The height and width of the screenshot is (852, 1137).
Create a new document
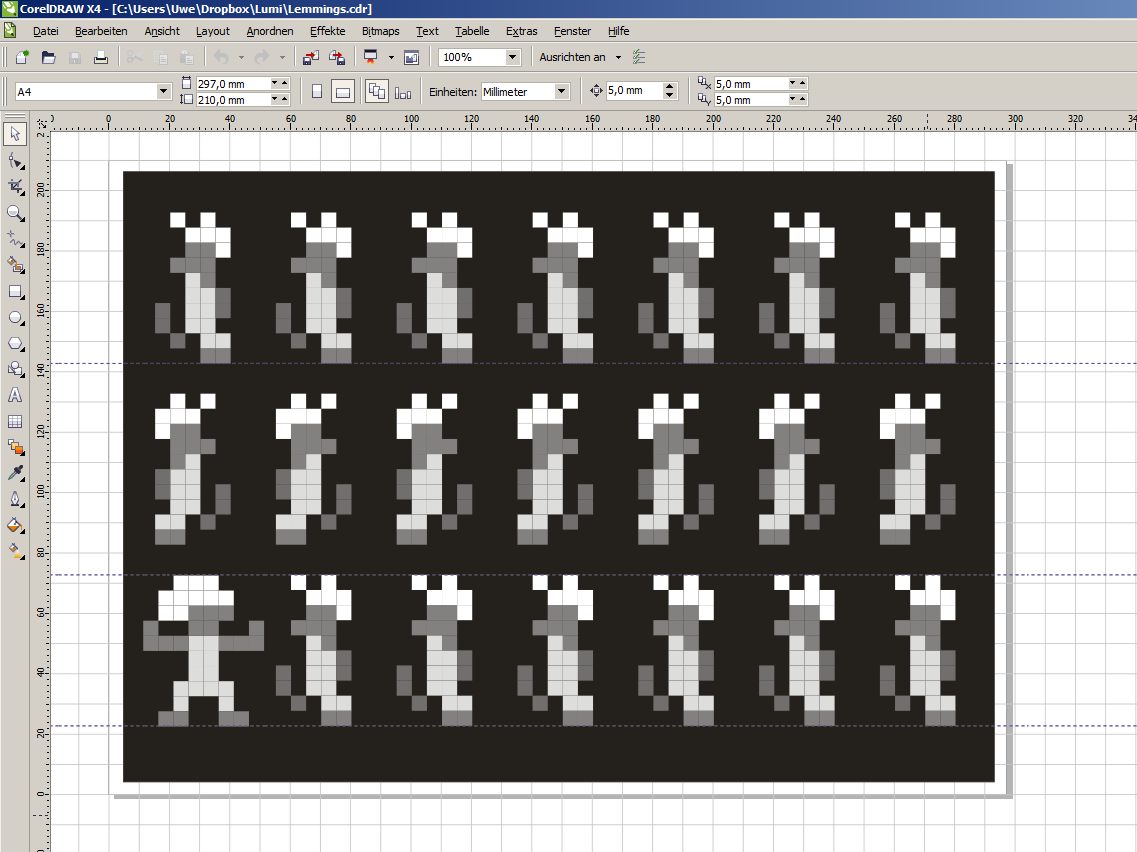22,57
